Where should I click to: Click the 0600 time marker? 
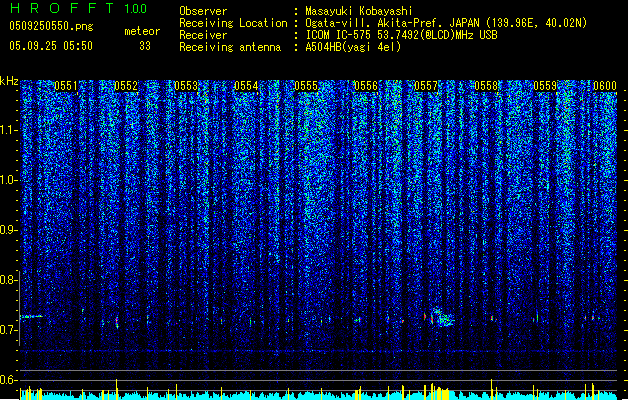(x=605, y=86)
